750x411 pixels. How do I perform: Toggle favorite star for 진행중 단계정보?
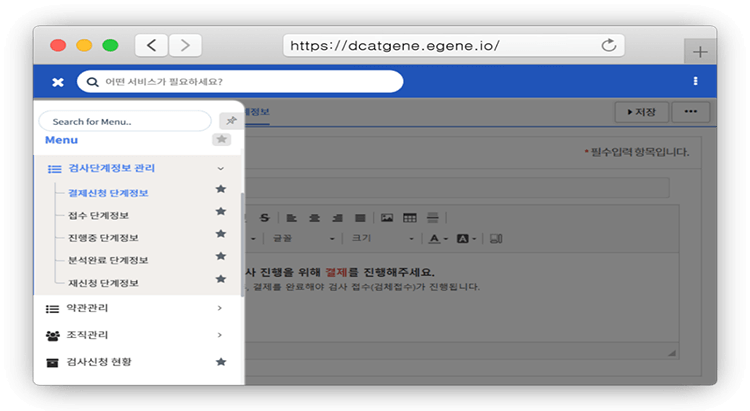coord(221,236)
